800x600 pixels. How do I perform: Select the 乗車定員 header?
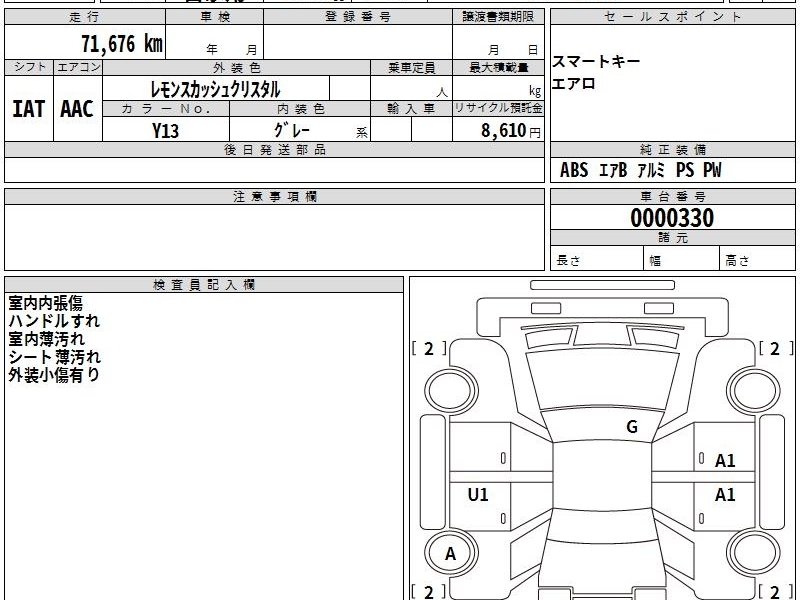tap(411, 67)
